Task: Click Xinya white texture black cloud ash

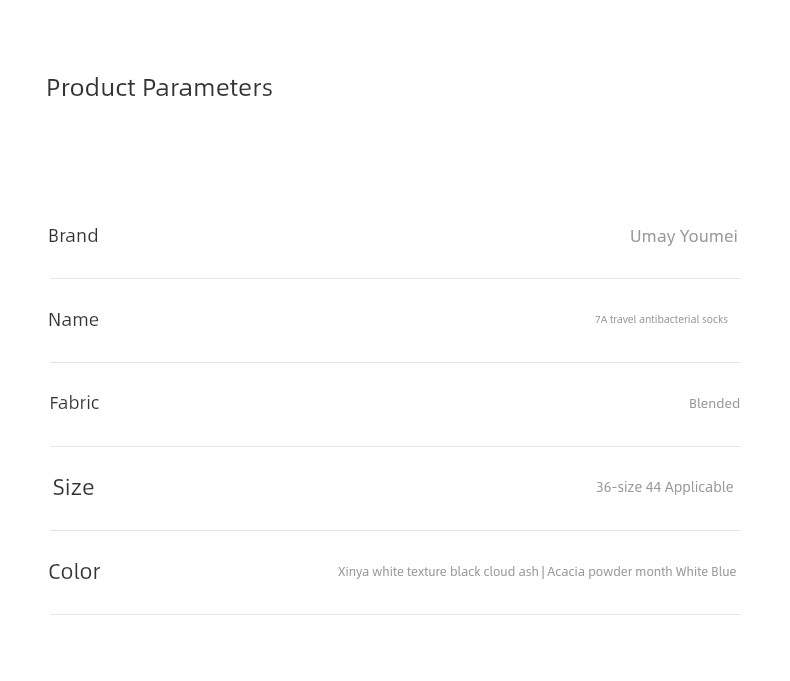Action: click(x=438, y=572)
